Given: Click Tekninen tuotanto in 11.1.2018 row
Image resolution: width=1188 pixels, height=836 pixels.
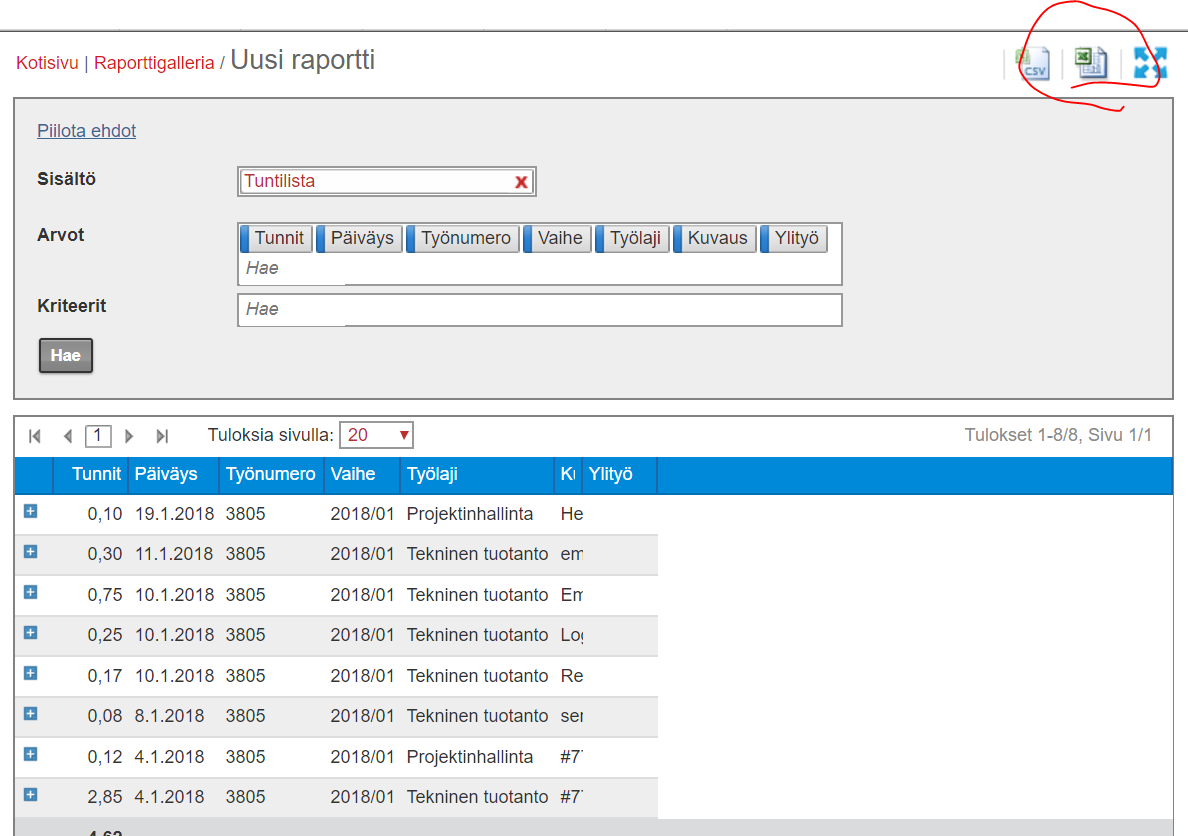Looking at the screenshot, I should [477, 554].
